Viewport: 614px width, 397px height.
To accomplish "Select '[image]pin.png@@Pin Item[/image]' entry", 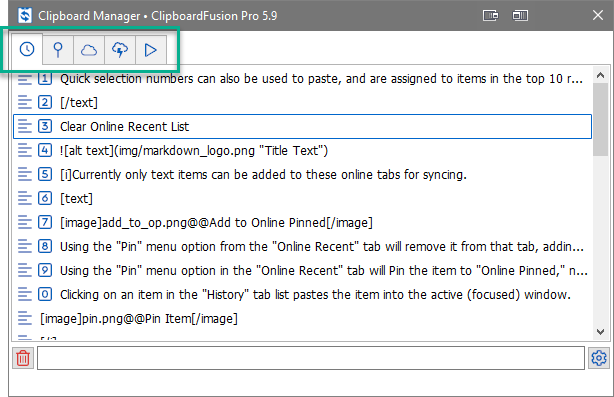I will pos(302,319).
